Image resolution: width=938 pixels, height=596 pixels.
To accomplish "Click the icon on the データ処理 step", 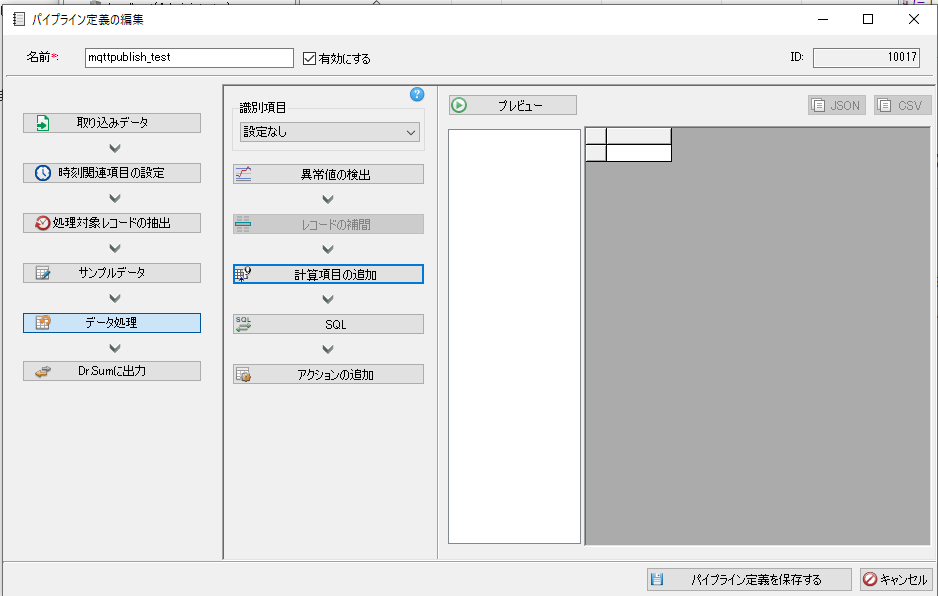I will pyautogui.click(x=42, y=323).
